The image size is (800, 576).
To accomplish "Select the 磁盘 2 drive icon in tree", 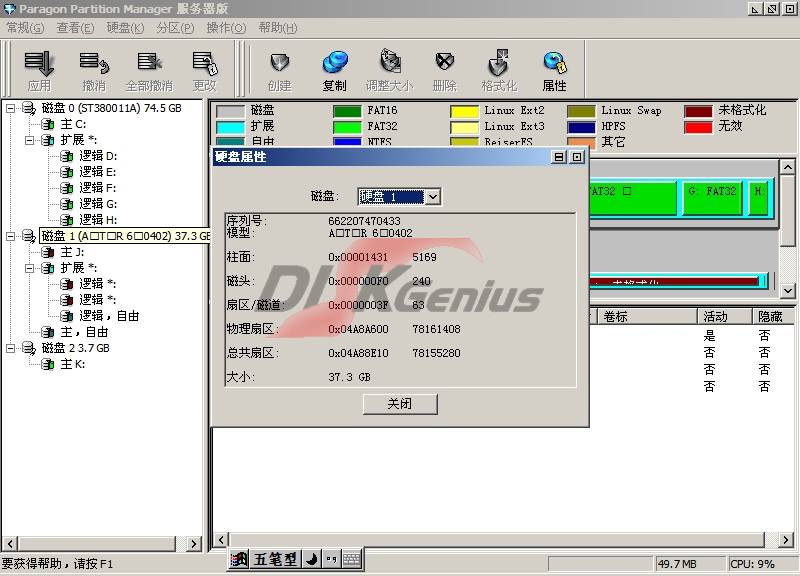I will pos(29,348).
